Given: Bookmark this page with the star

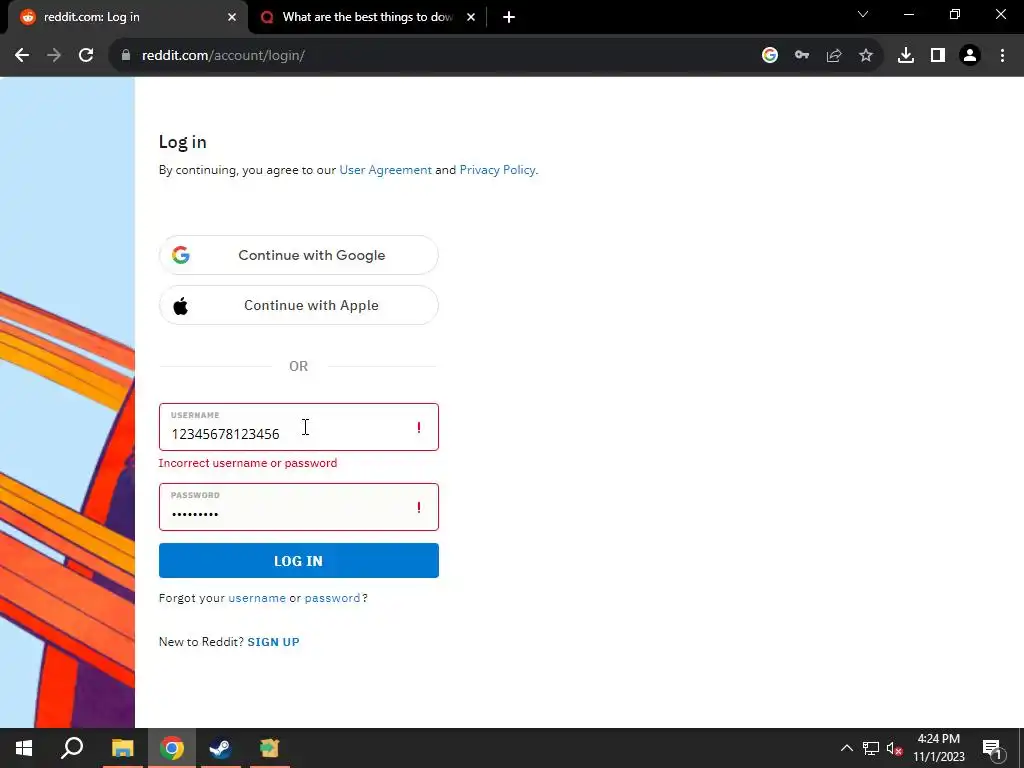Looking at the screenshot, I should 866,56.
